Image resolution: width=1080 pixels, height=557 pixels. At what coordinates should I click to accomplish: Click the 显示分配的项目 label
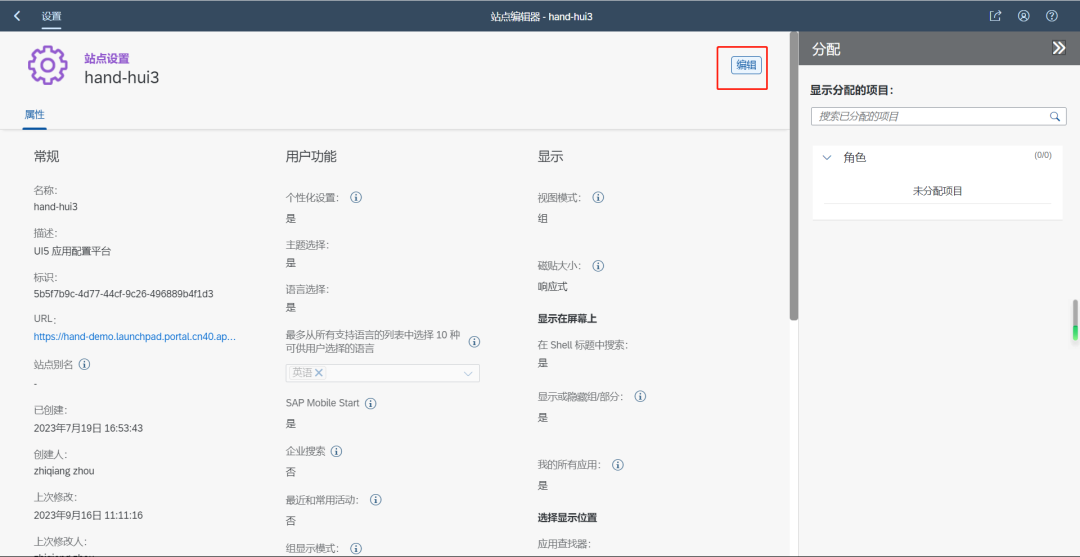(851, 90)
